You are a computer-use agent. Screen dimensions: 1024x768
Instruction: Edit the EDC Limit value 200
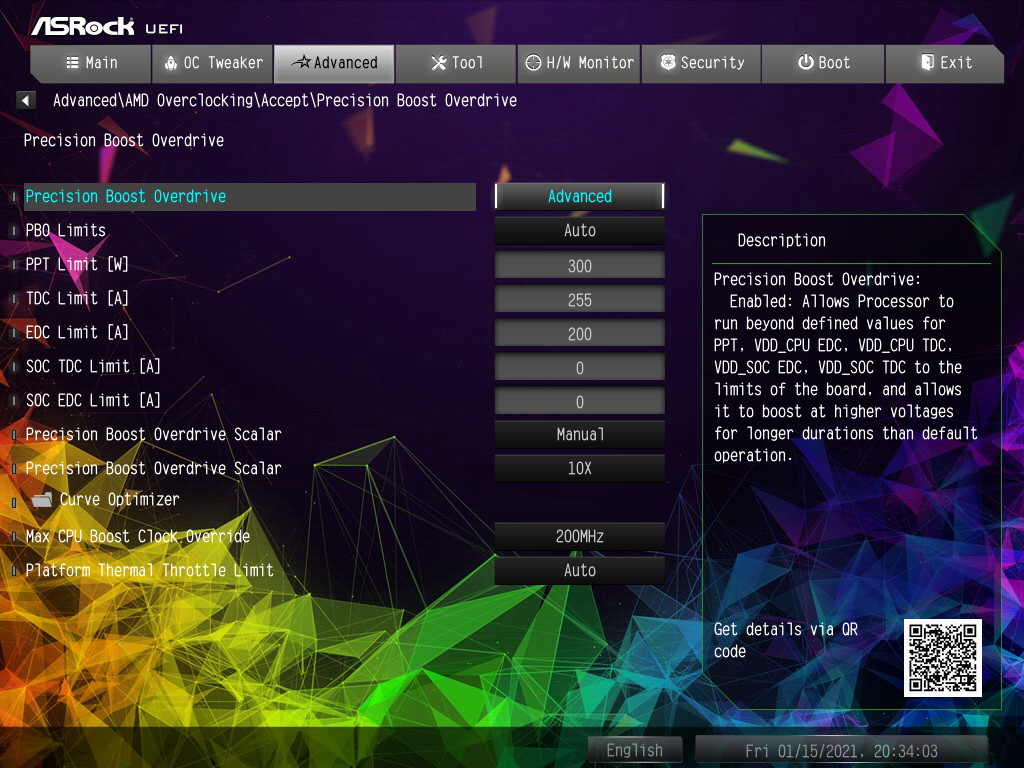[x=579, y=334]
